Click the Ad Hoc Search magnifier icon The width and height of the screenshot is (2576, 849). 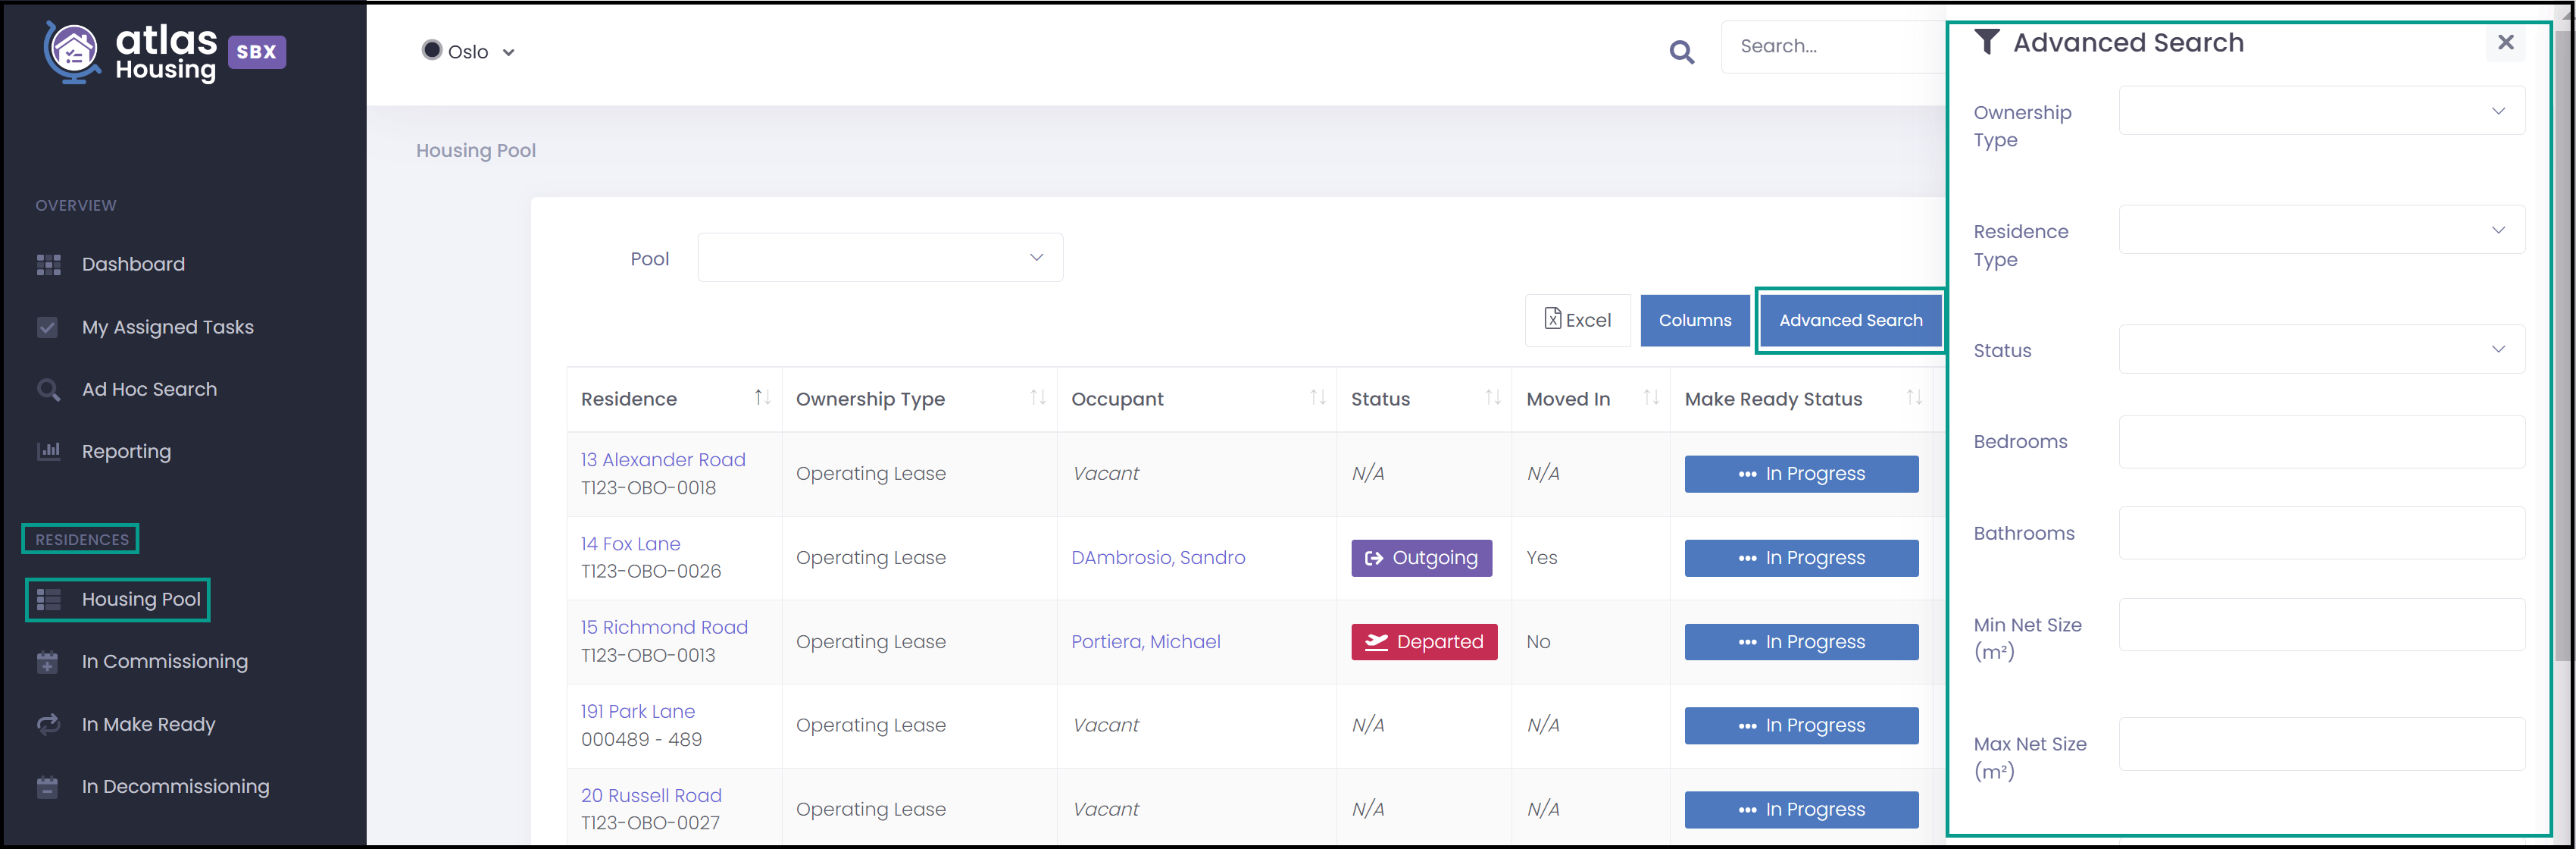[x=48, y=389]
